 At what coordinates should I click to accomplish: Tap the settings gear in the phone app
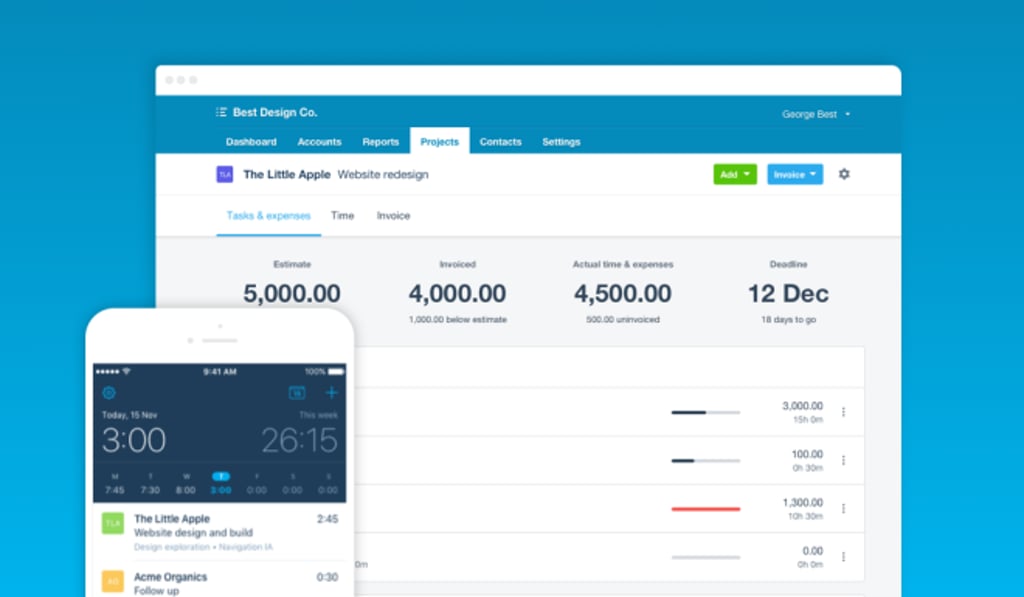109,393
